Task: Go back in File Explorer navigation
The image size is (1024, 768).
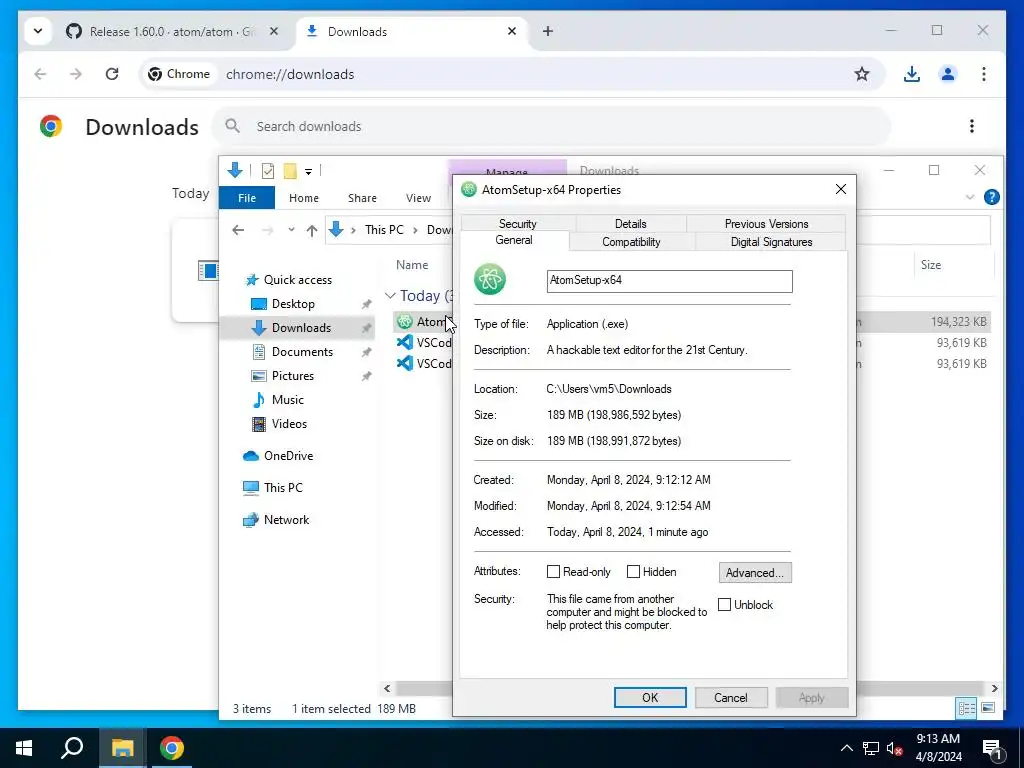Action: [238, 230]
